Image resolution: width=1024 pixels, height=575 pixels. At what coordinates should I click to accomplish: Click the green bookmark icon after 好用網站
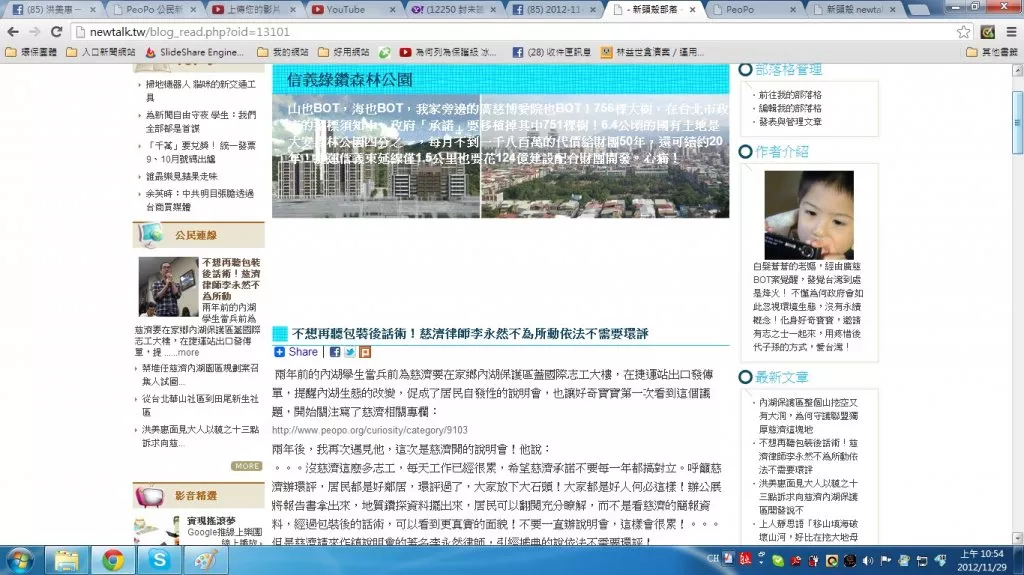[x=385, y=52]
